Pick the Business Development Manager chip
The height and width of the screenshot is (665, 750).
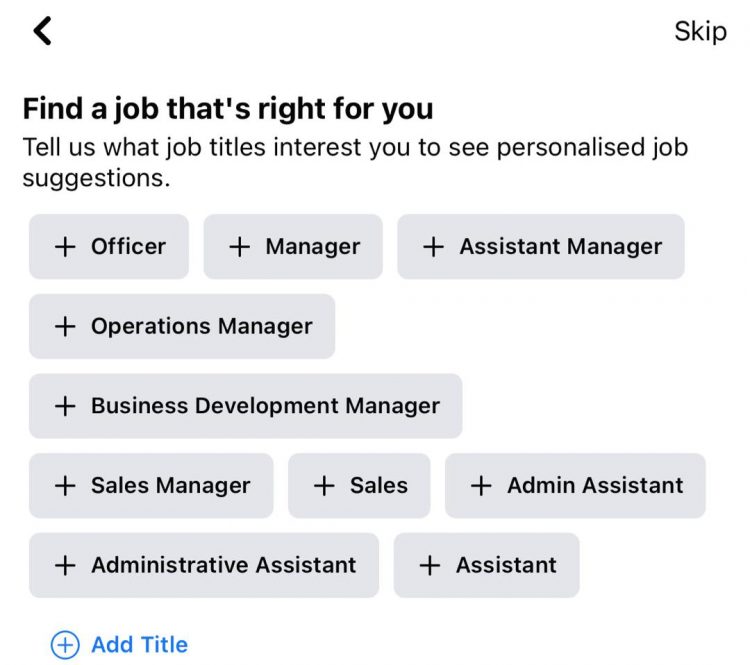(x=245, y=406)
